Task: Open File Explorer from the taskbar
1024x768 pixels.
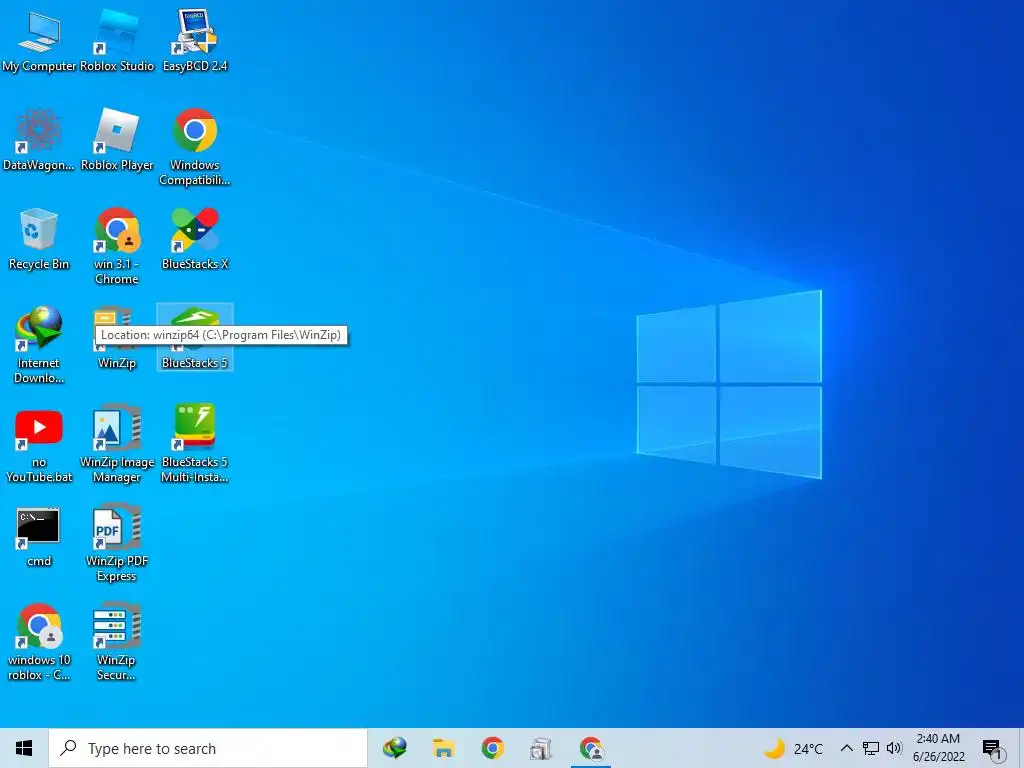Action: pyautogui.click(x=443, y=748)
